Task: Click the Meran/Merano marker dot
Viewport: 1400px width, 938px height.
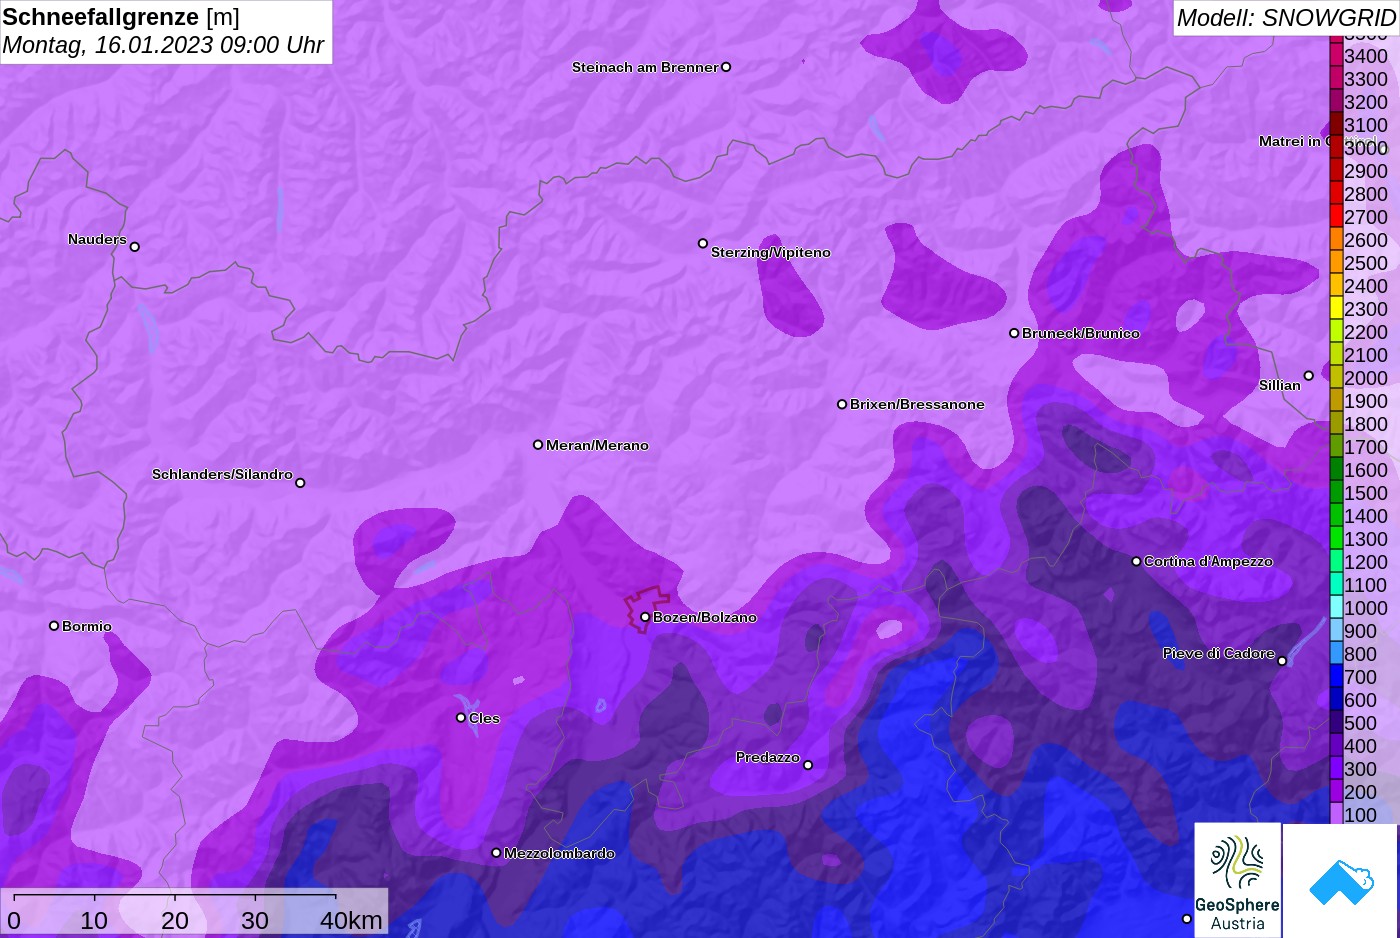Action: click(538, 445)
